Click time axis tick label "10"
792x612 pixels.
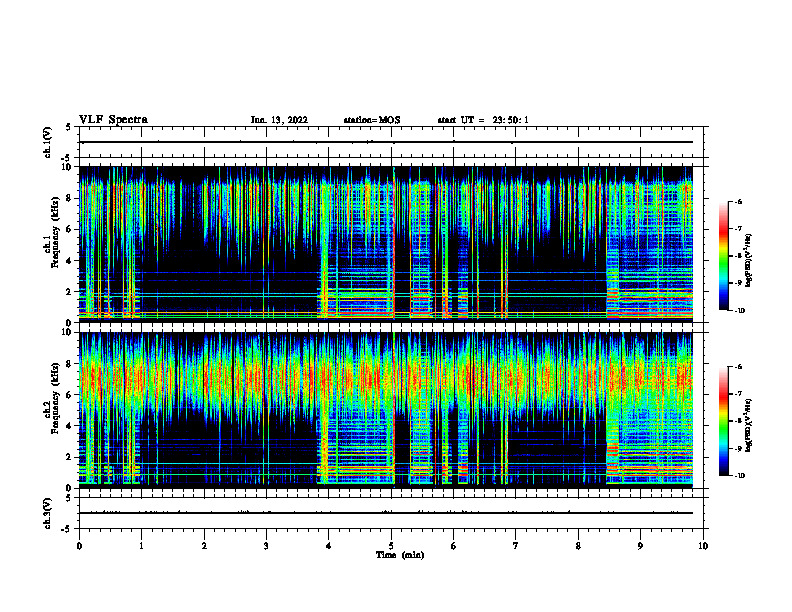click(703, 546)
